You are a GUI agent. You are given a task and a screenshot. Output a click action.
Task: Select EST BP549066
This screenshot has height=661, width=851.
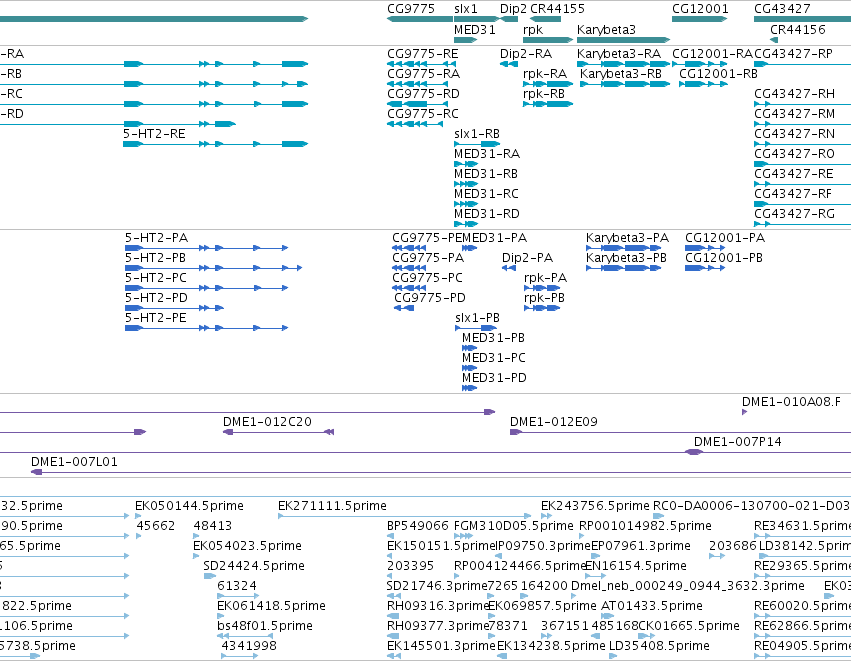(x=390, y=536)
